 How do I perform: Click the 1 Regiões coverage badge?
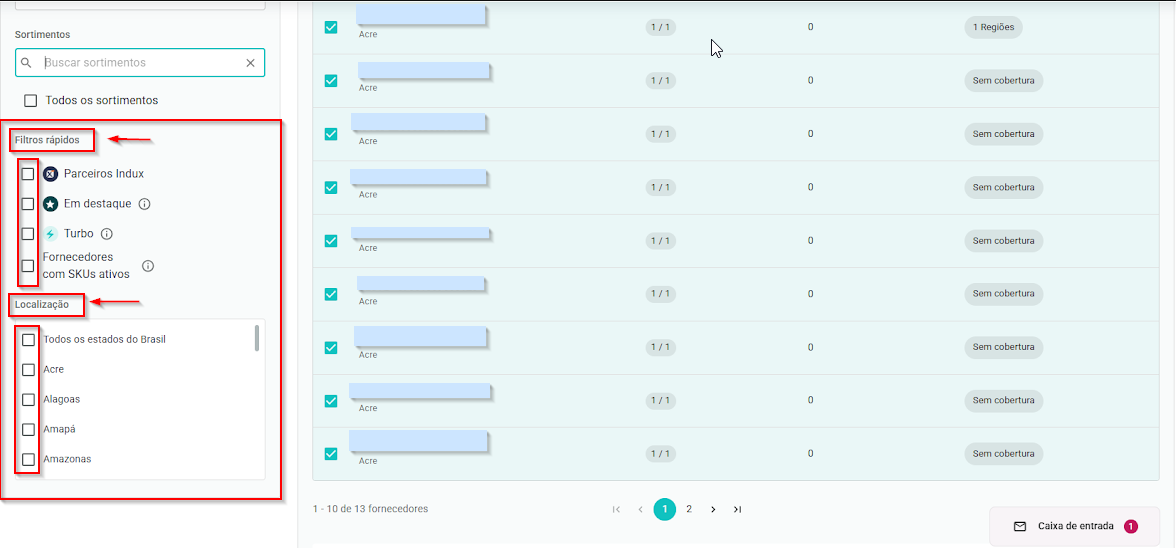point(993,27)
